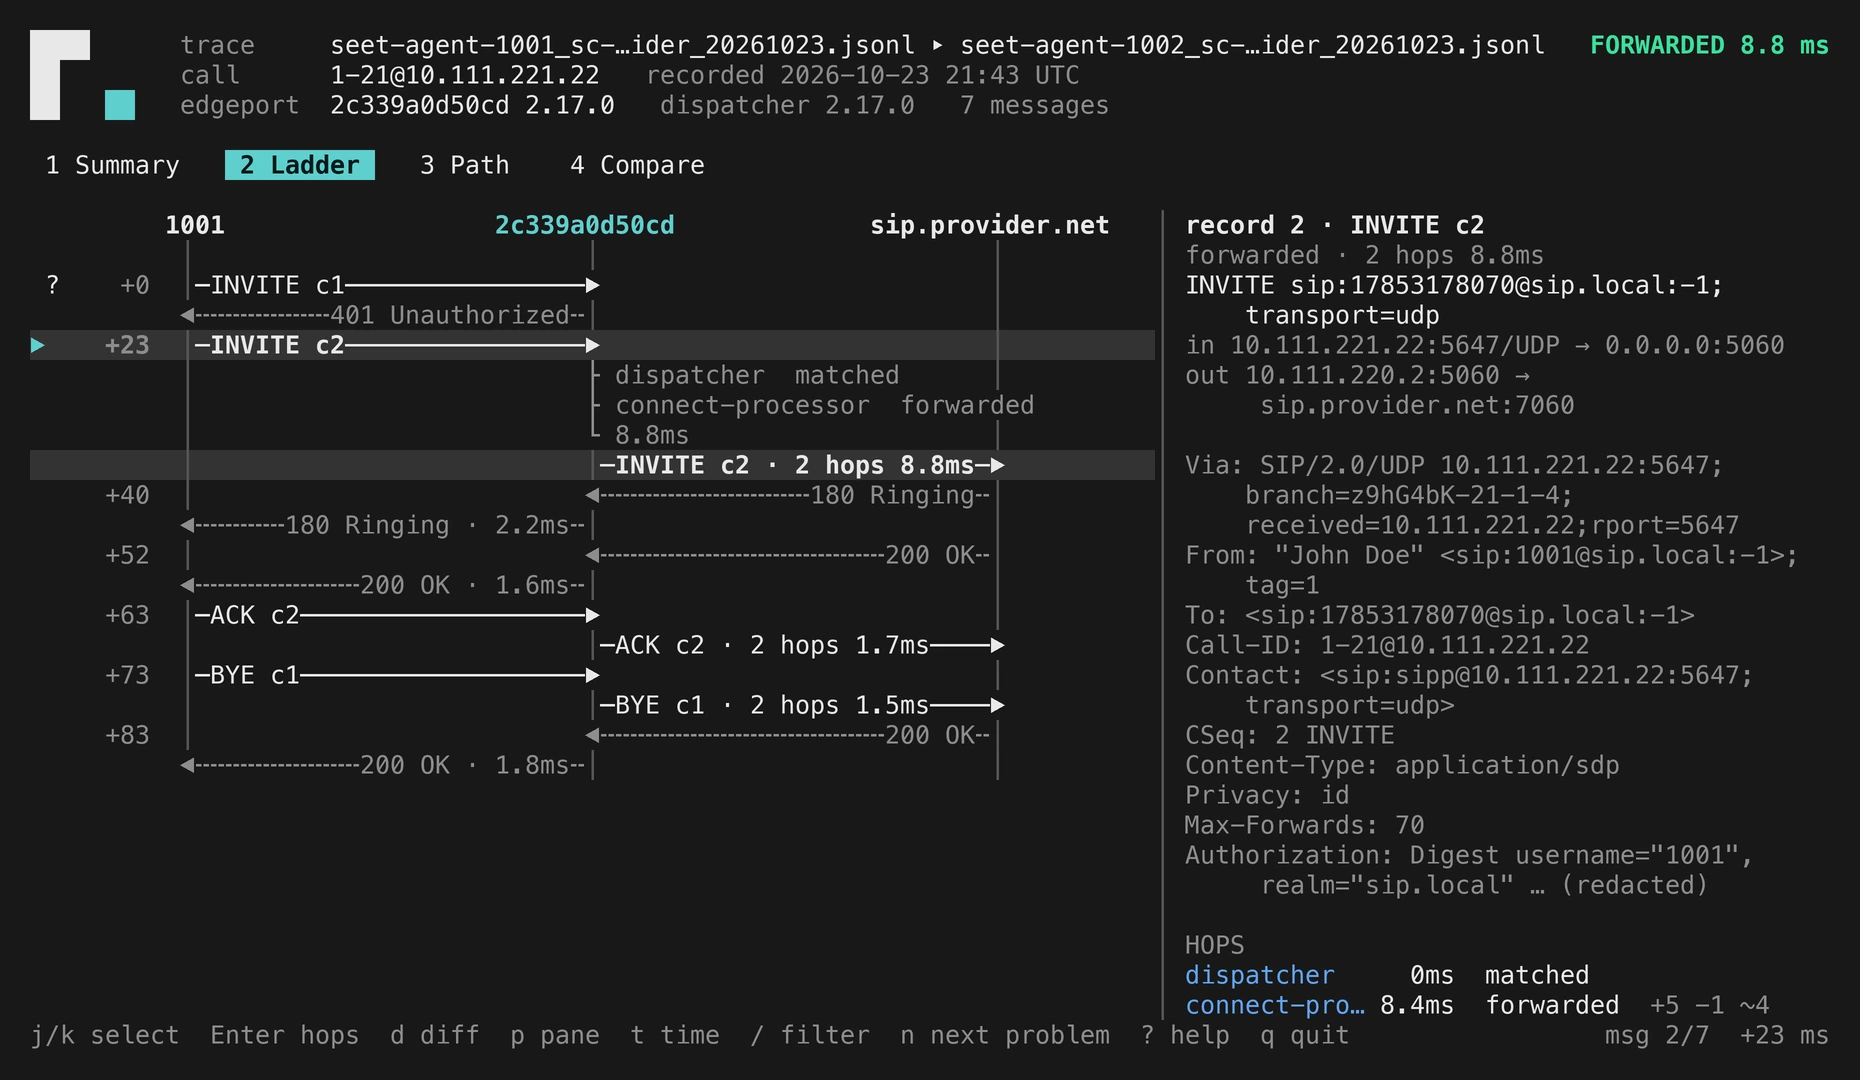1860x1080 pixels.
Task: Click the dispatcher matched hop line
Action: click(757, 375)
